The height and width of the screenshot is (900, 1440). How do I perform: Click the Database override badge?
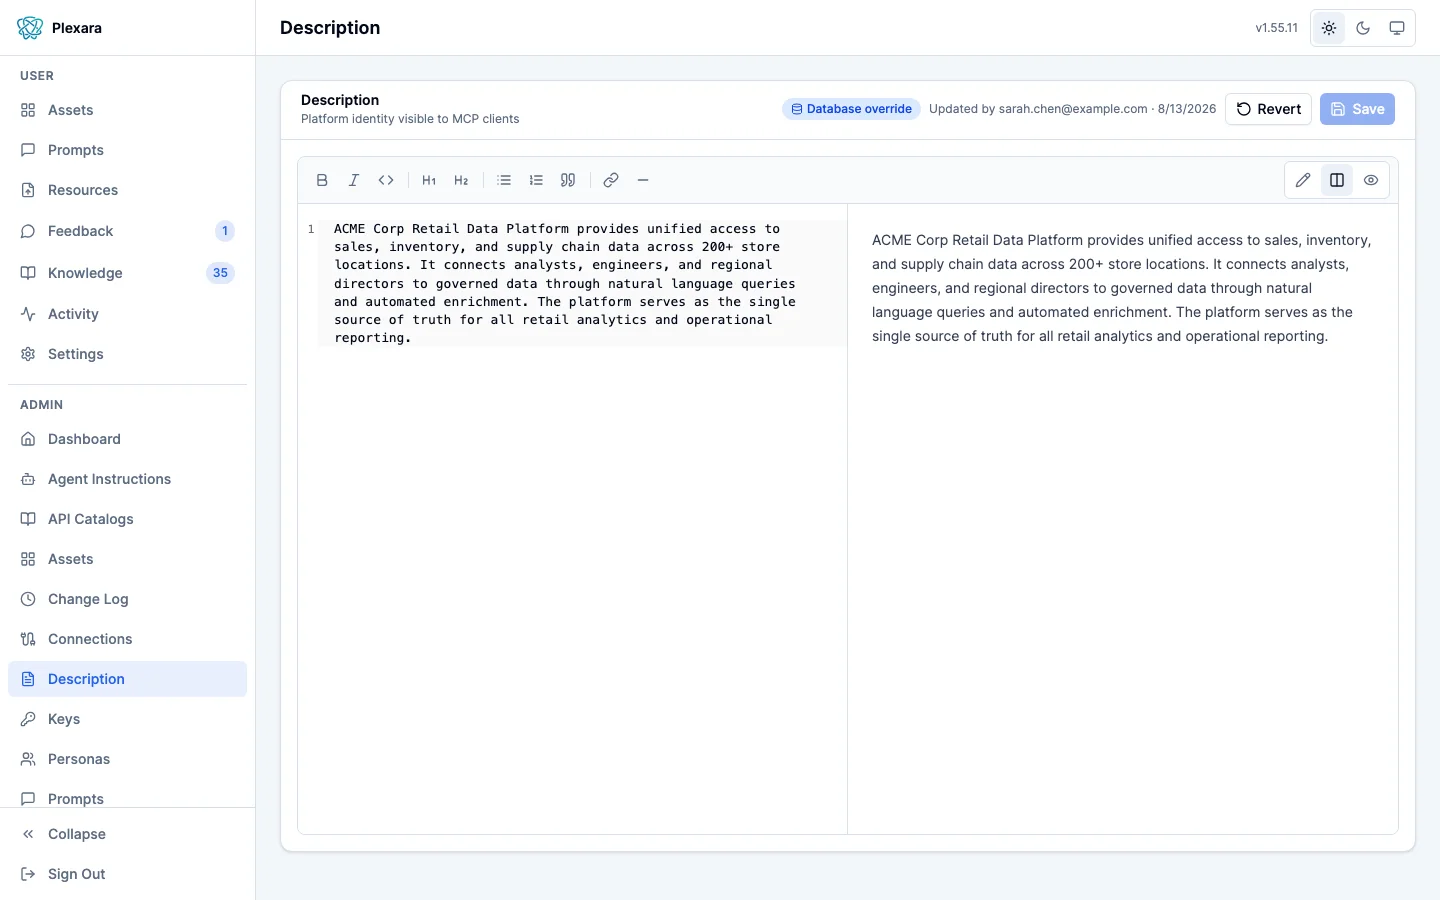point(851,109)
